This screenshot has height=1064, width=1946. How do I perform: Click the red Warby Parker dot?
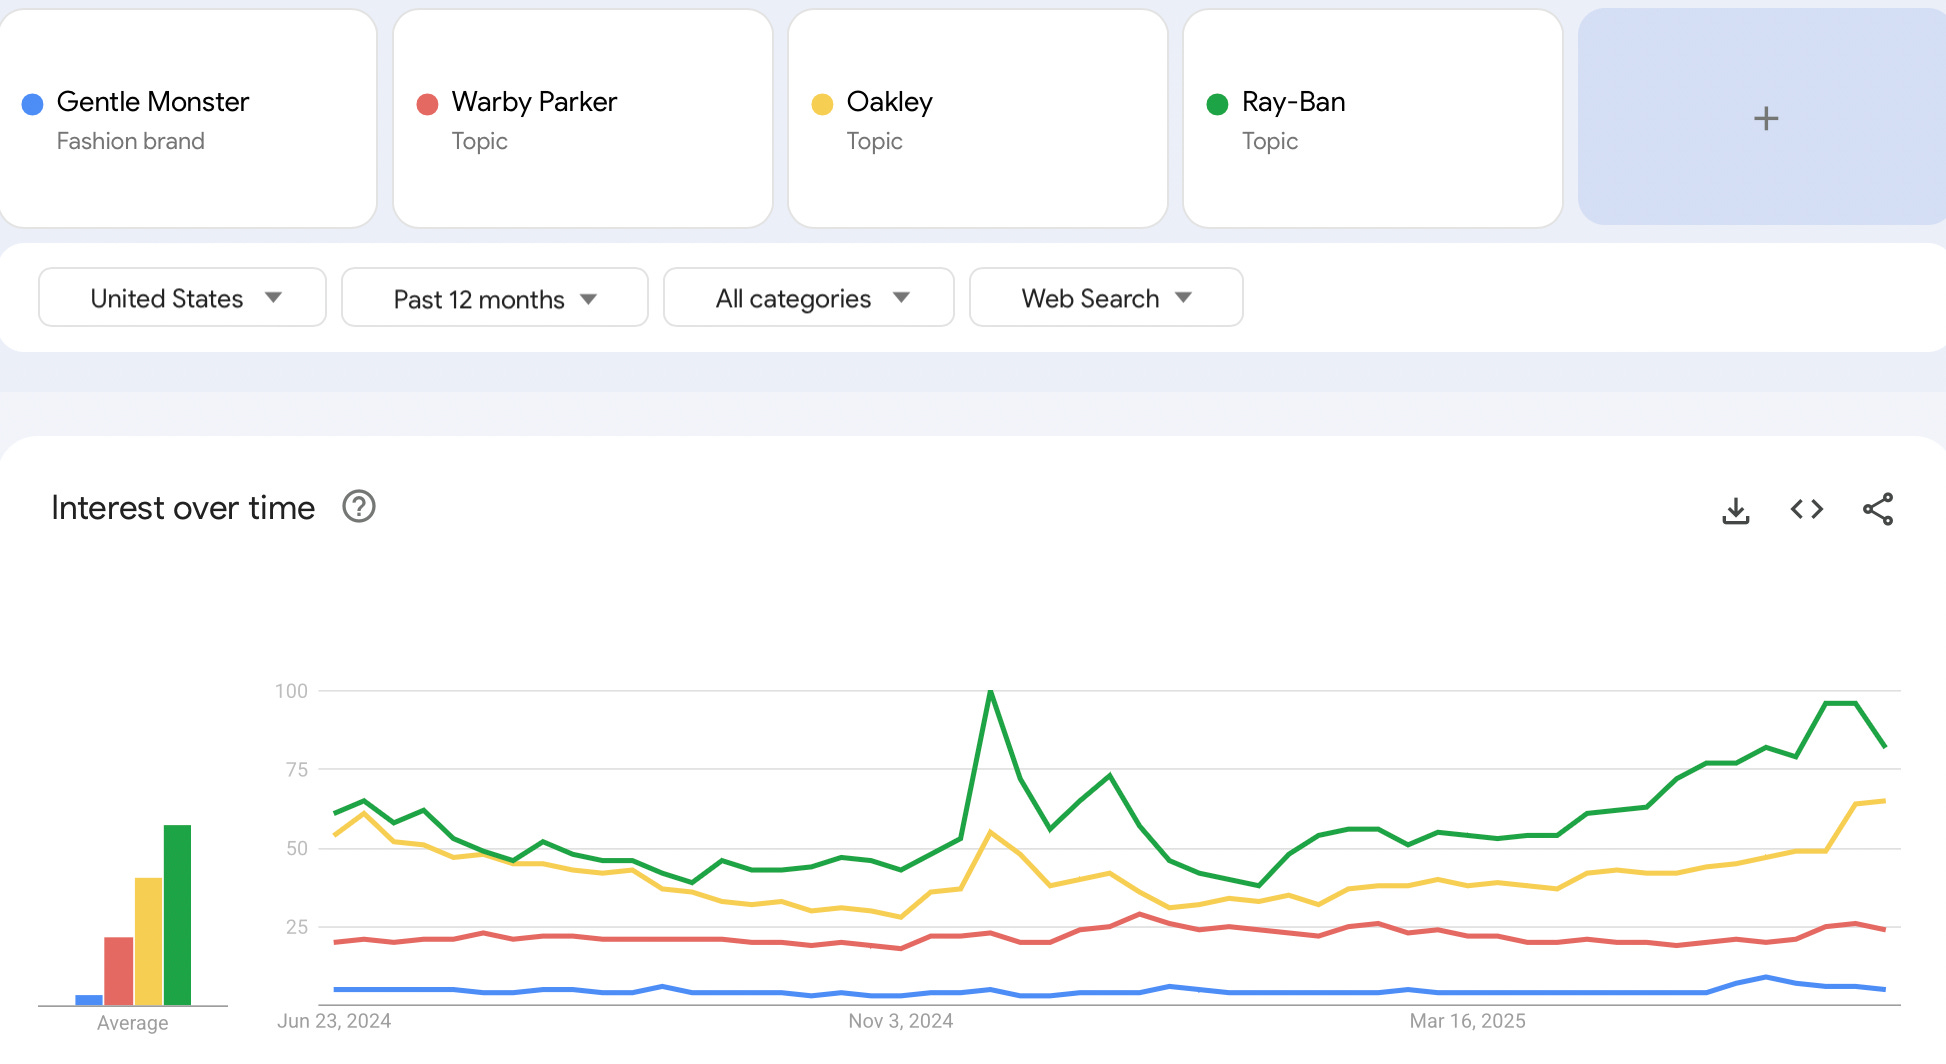pos(427,104)
